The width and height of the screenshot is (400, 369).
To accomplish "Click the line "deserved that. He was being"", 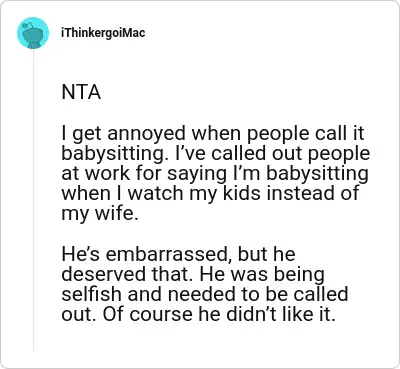I will pos(193,274).
